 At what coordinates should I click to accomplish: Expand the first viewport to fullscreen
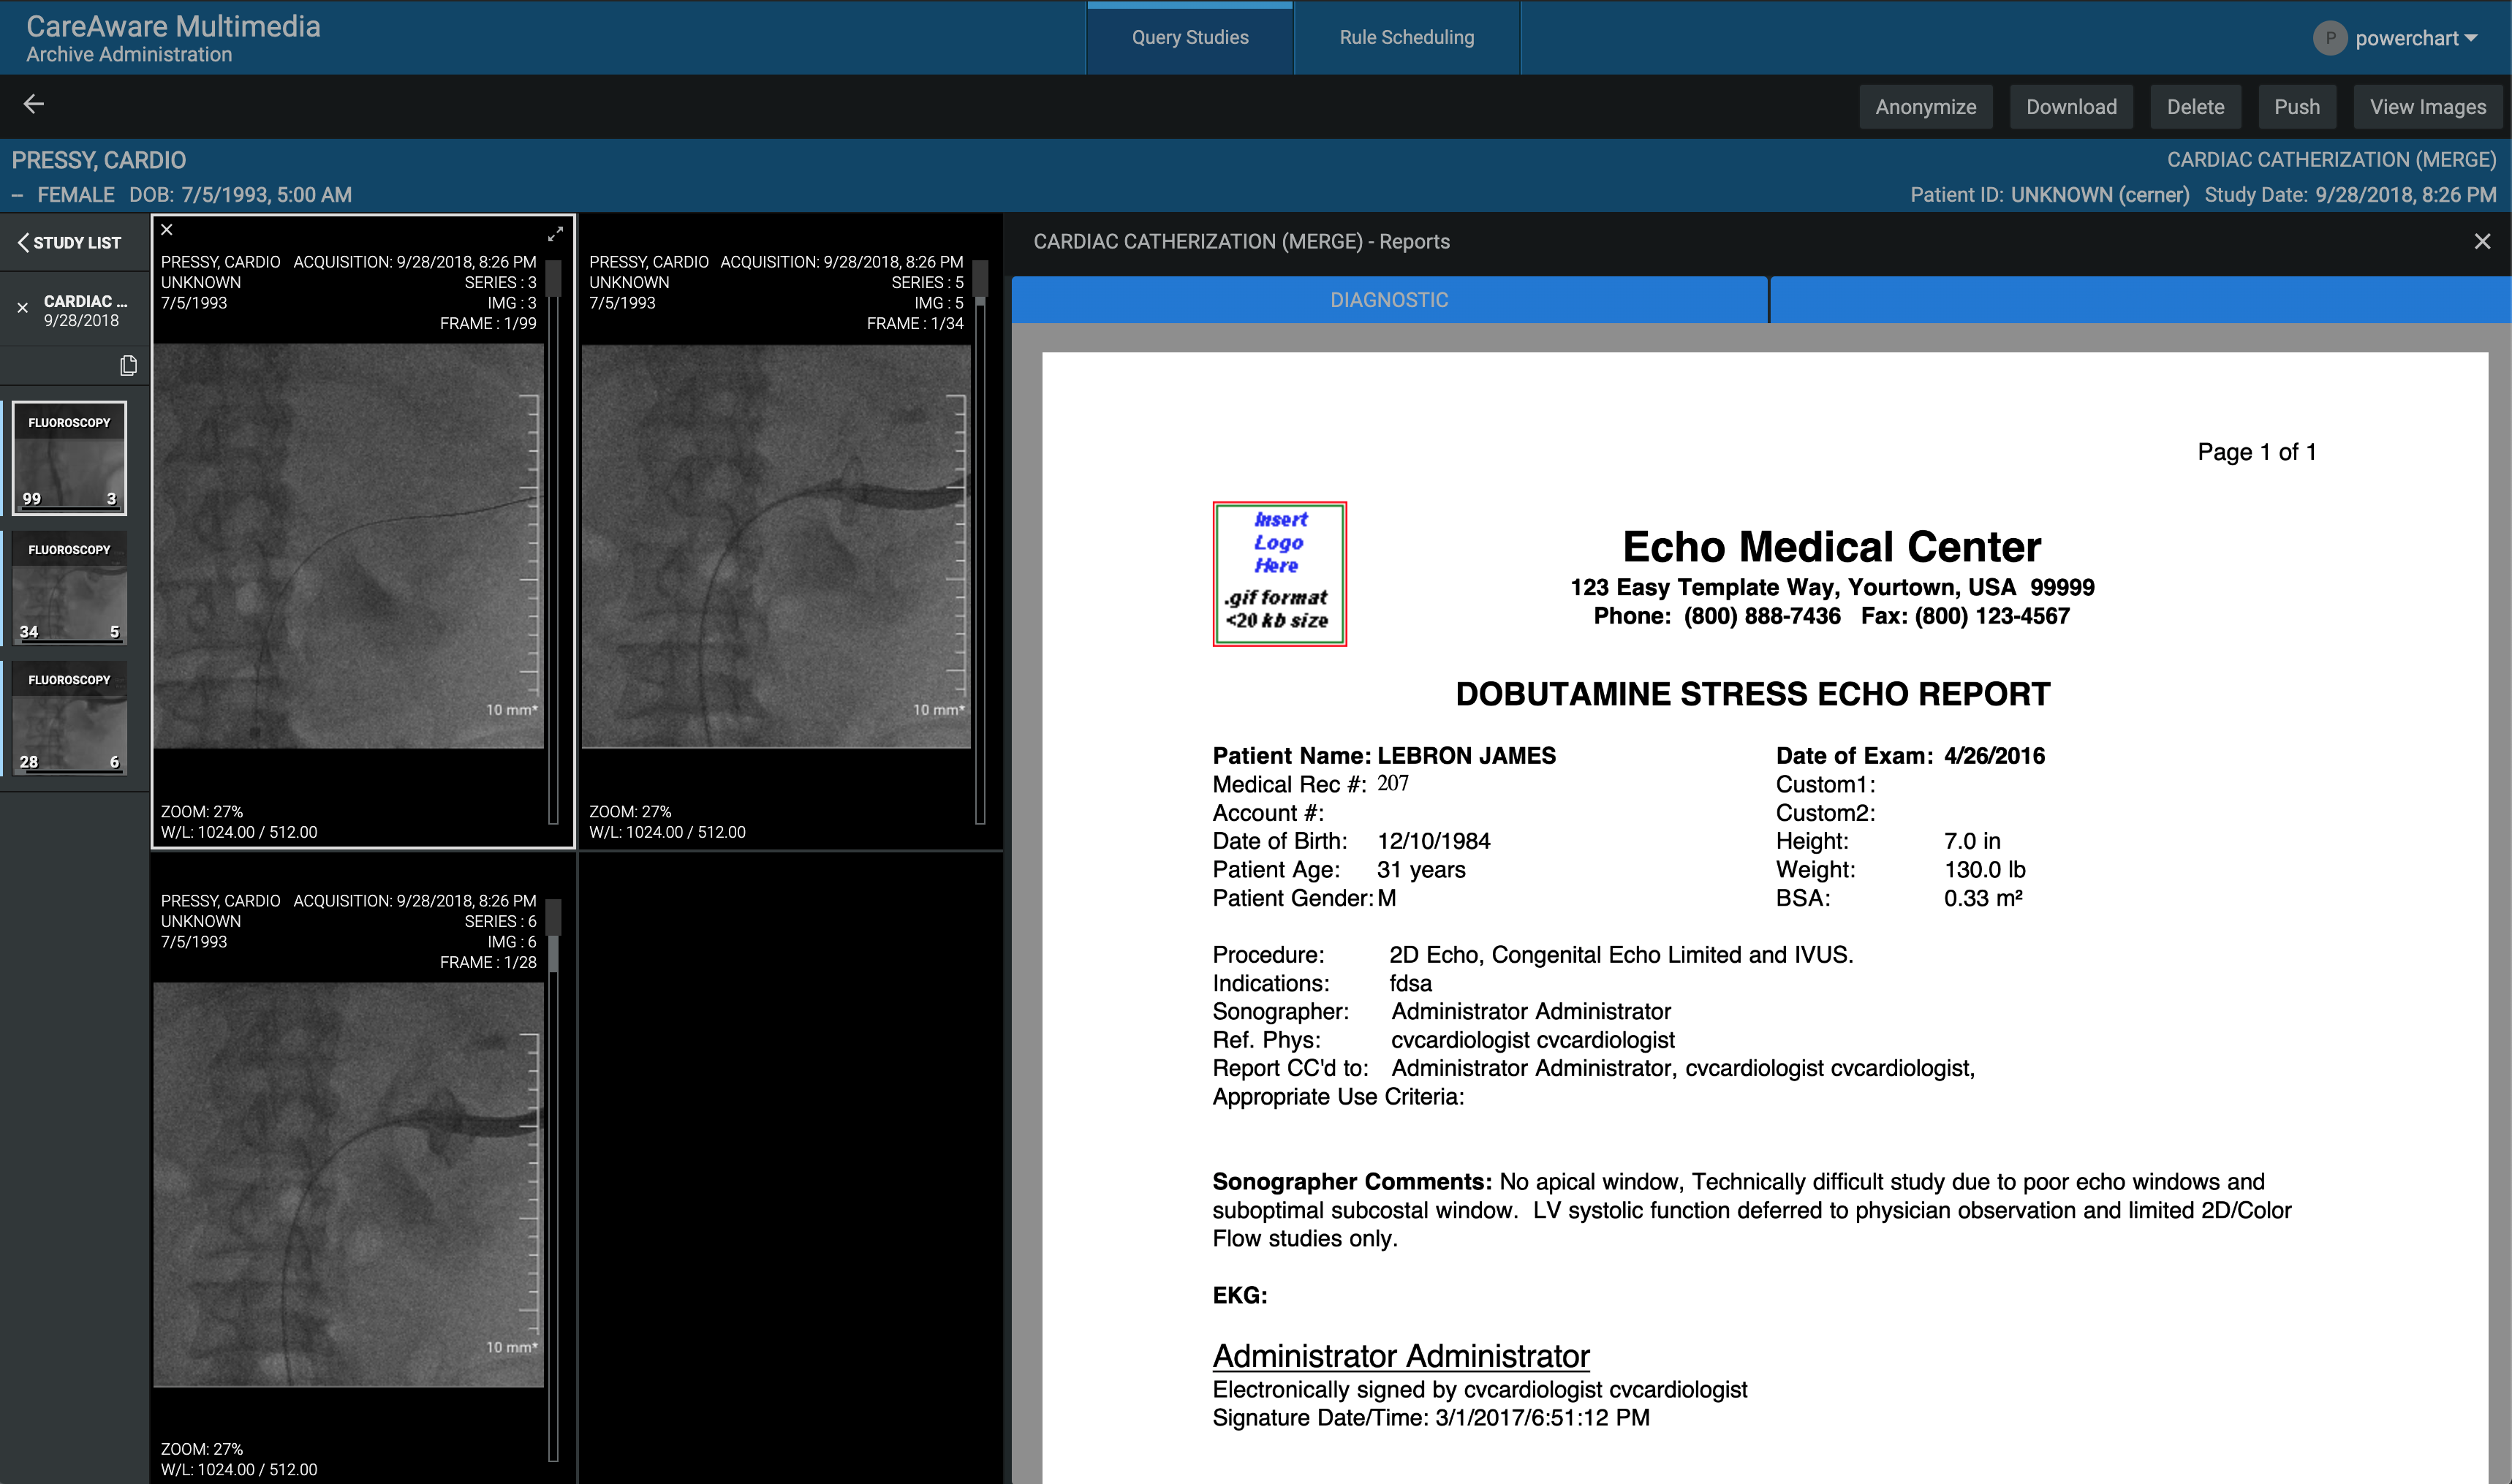555,234
